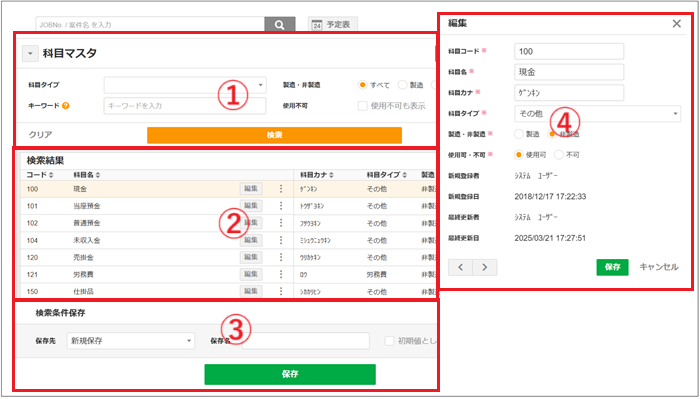Select code 150 cell in results
The height and width of the screenshot is (399, 700).
pyautogui.click(x=32, y=291)
